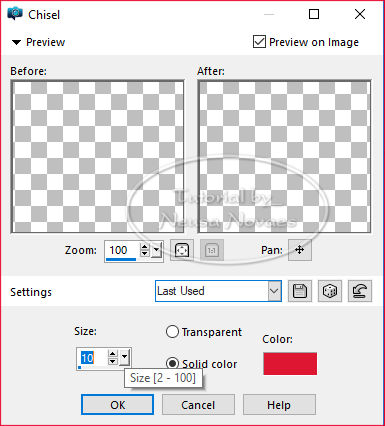The image size is (385, 426).
Task: Click the Pan crosshair icon
Action: pos(300,250)
